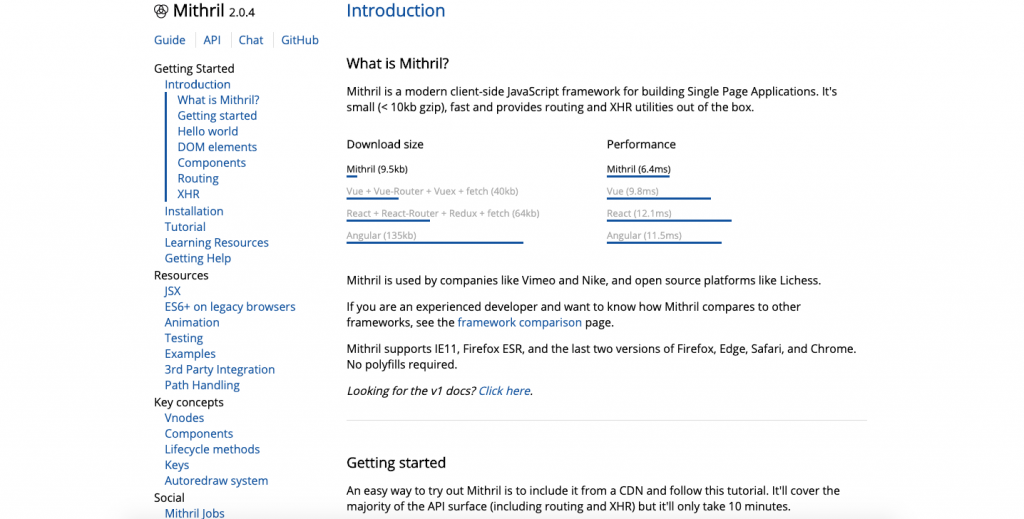The image size is (1024, 519).
Task: Go to 'Getting started' sidebar sublink
Action: 217,116
